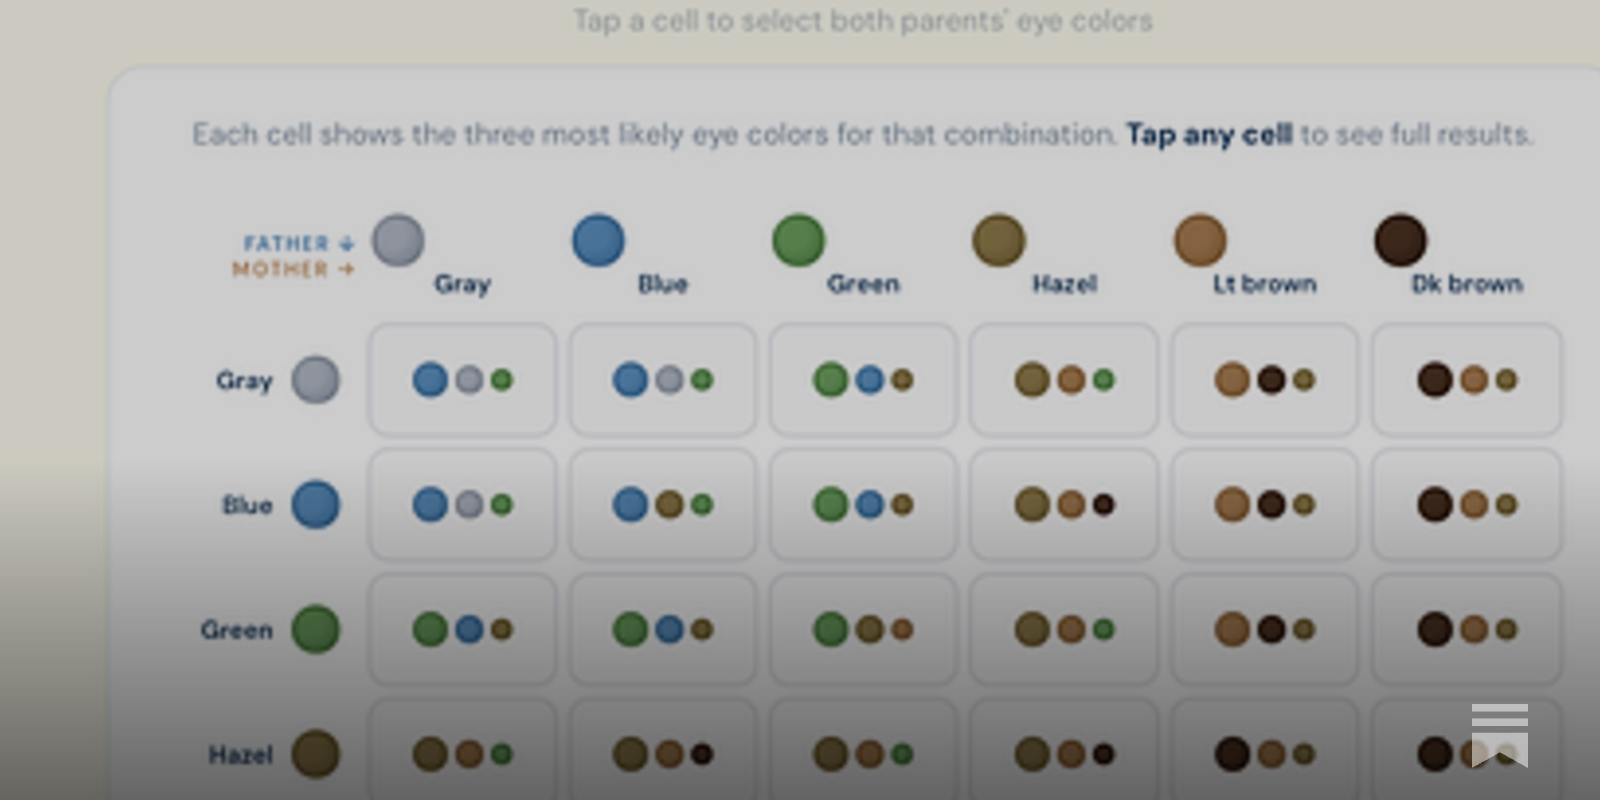The height and width of the screenshot is (800, 1600).
Task: Click the Green father column header circle
Action: tap(798, 240)
